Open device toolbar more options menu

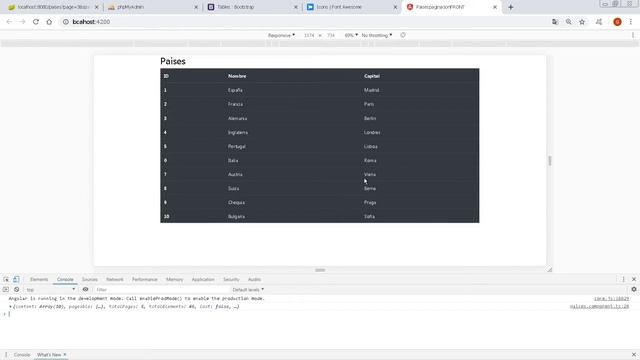click(x=633, y=35)
